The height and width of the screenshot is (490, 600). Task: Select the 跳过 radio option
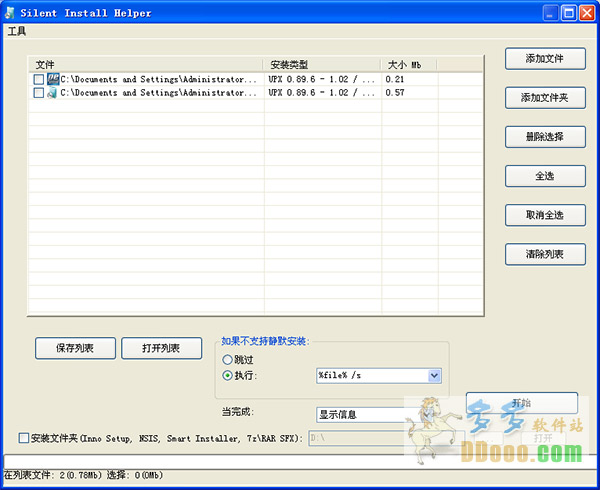tap(227, 360)
